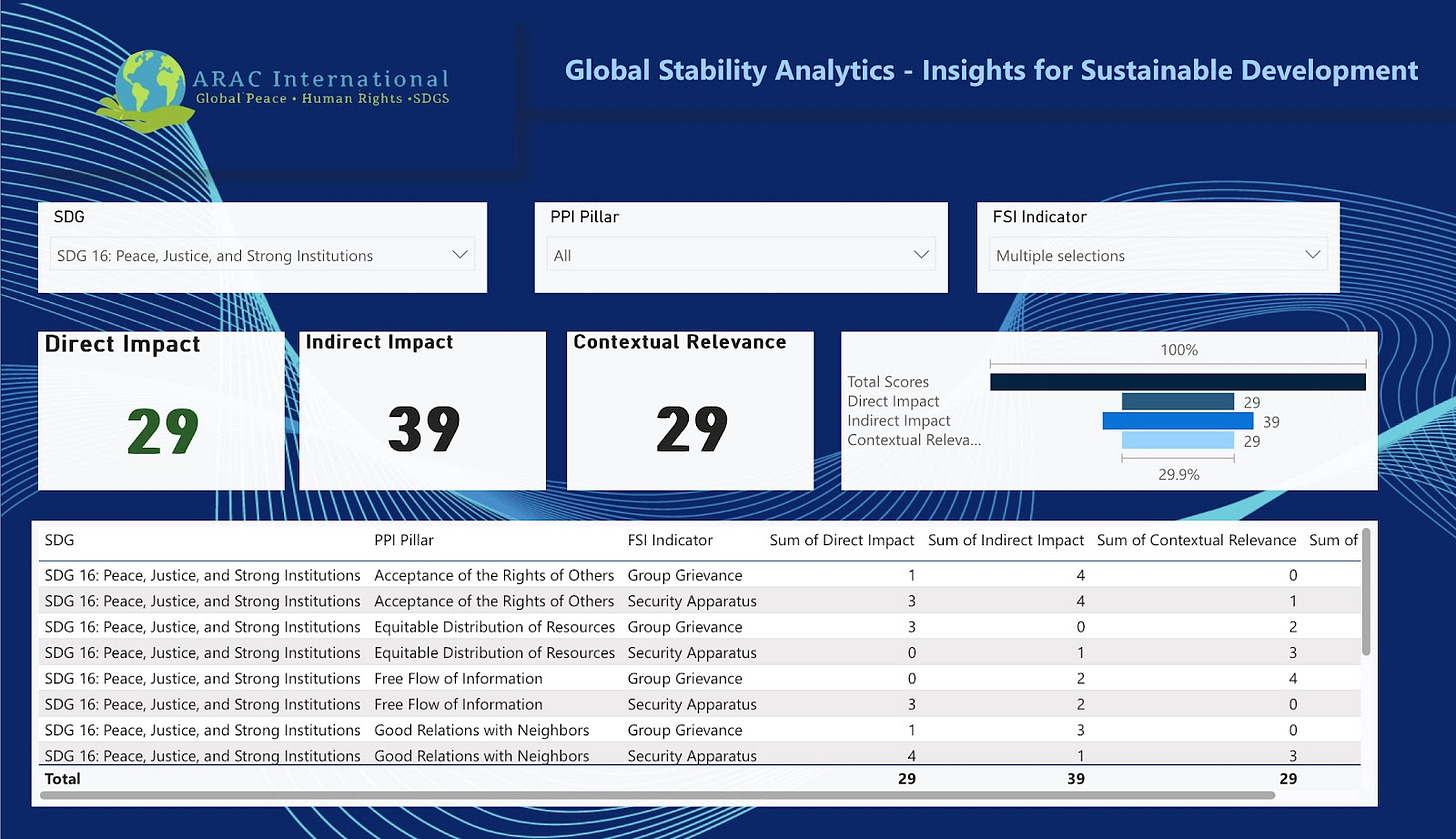1456x839 pixels.
Task: Click Security Apparatus in Acceptance of Rights row
Action: point(692,601)
